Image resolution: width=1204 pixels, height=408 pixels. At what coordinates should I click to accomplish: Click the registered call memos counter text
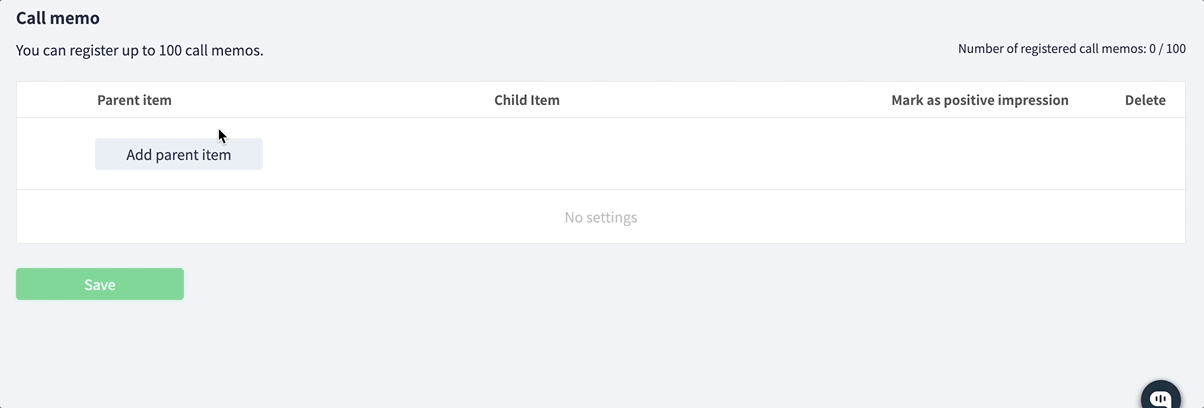click(x=1072, y=48)
